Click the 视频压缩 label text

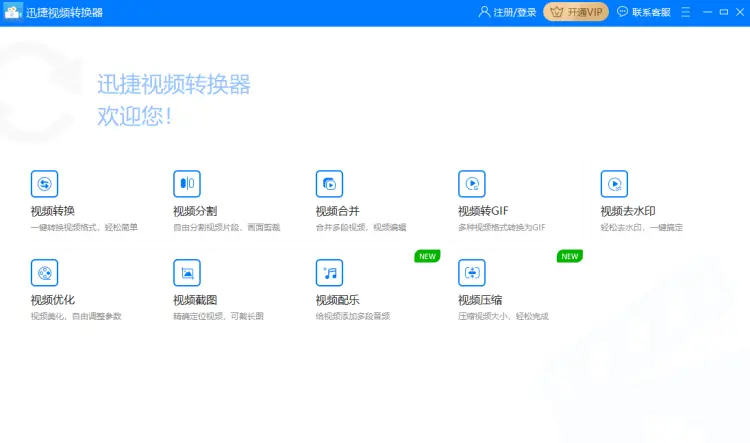480,300
